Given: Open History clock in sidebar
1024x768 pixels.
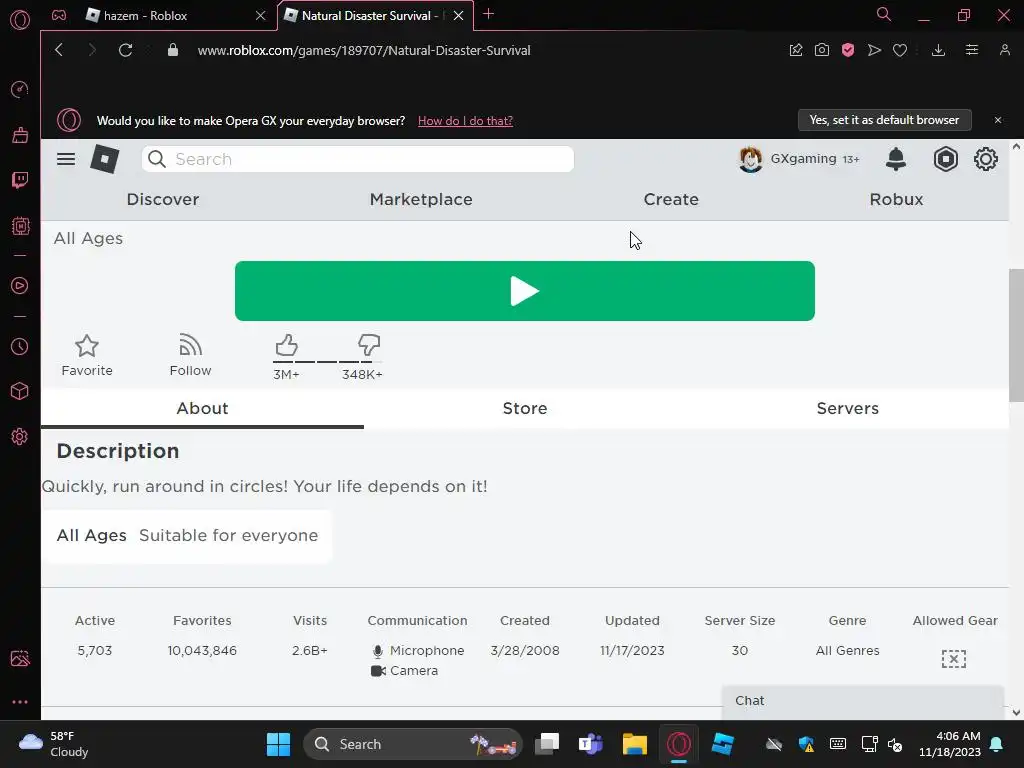Looking at the screenshot, I should (x=20, y=346).
